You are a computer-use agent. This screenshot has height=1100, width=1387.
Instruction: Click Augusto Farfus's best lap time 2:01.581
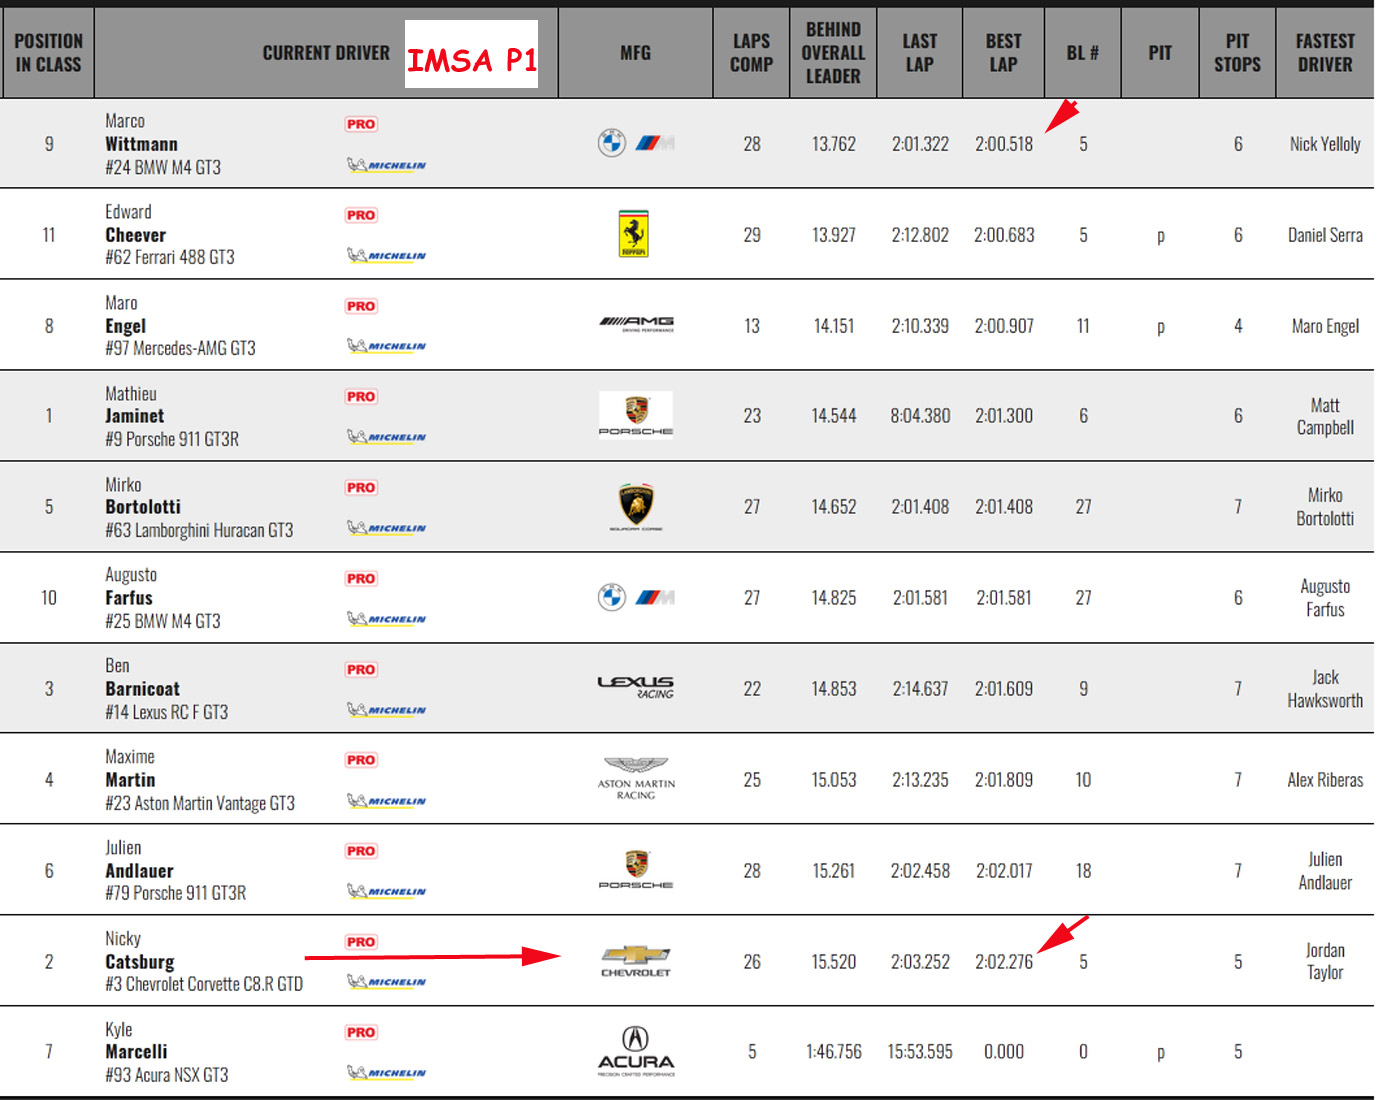tap(1004, 598)
